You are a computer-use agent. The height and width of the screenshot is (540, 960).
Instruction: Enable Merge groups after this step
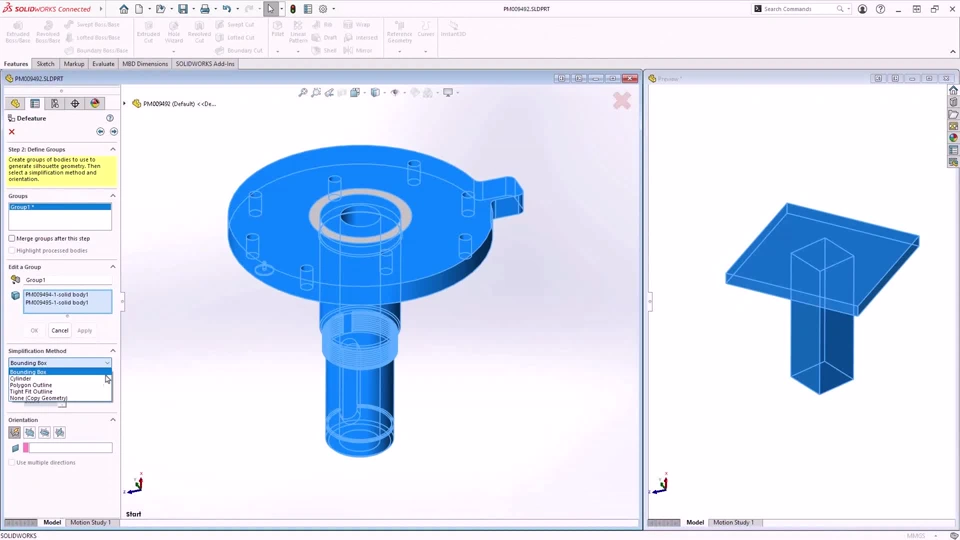click(12, 238)
